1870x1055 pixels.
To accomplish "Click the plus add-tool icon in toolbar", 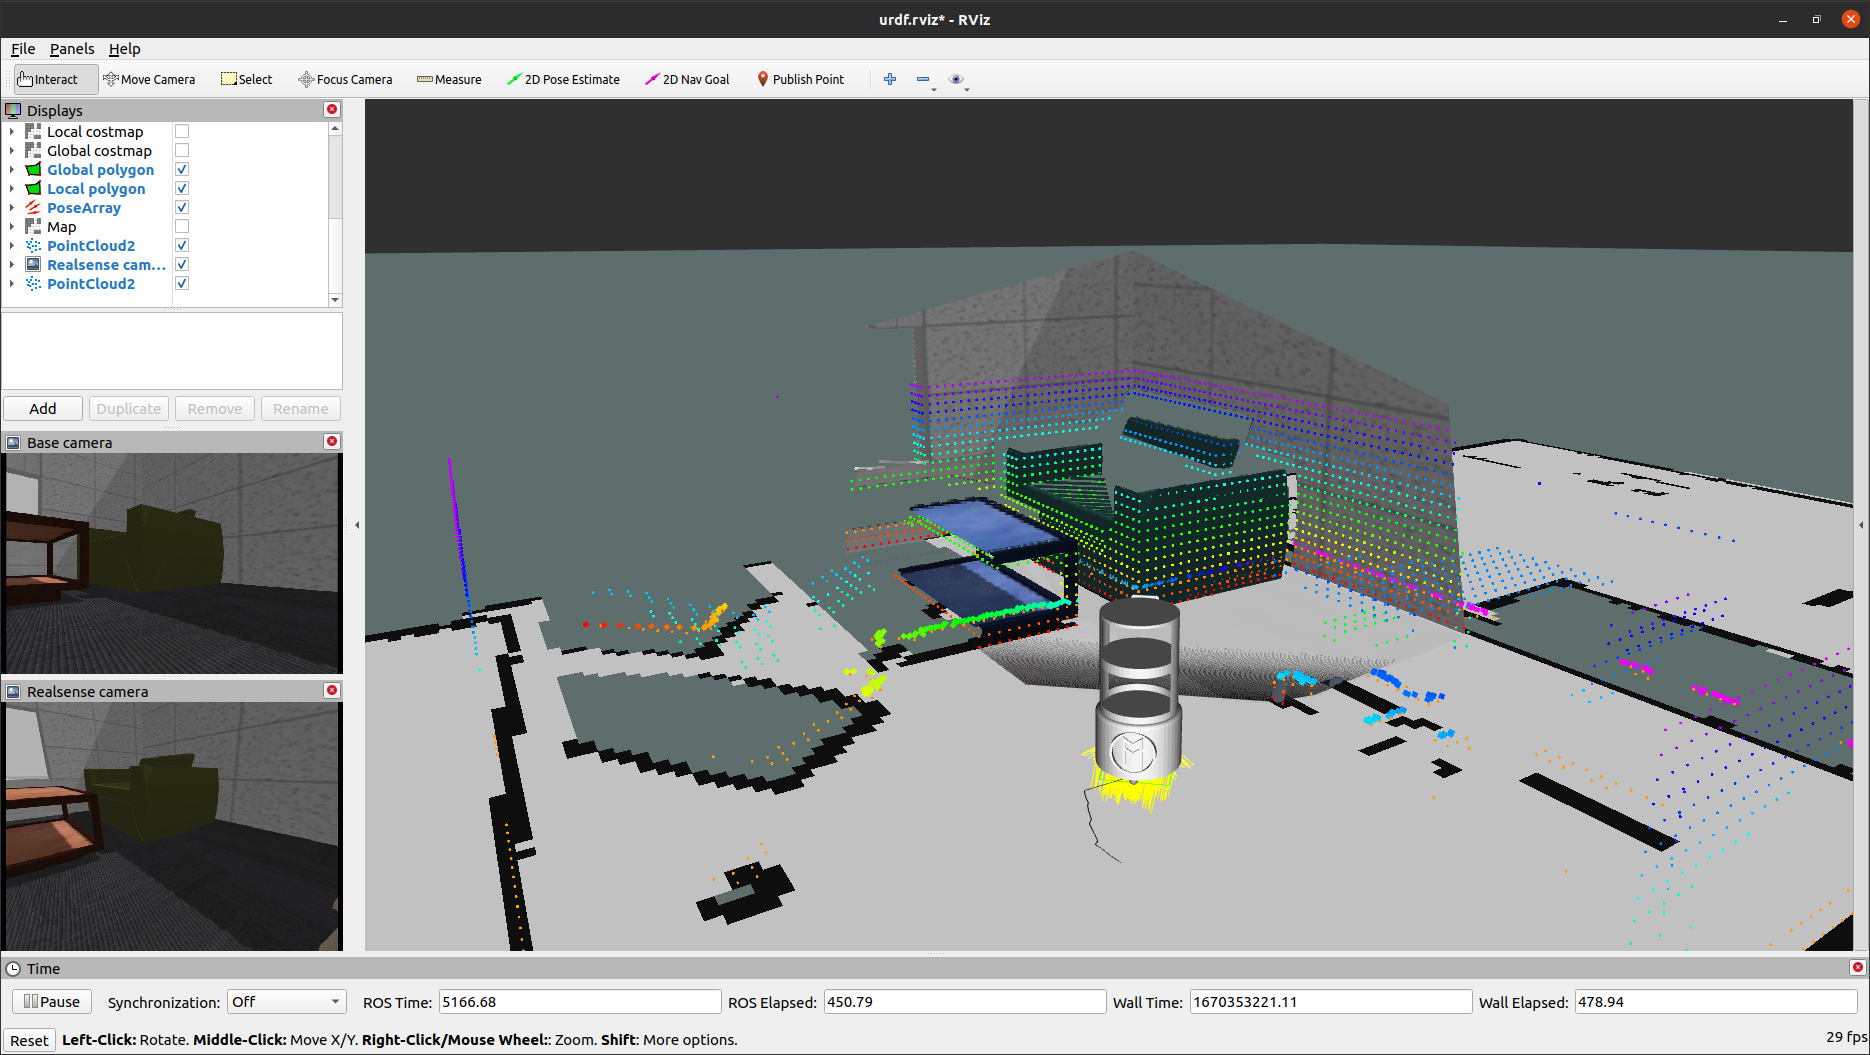I will (x=890, y=79).
